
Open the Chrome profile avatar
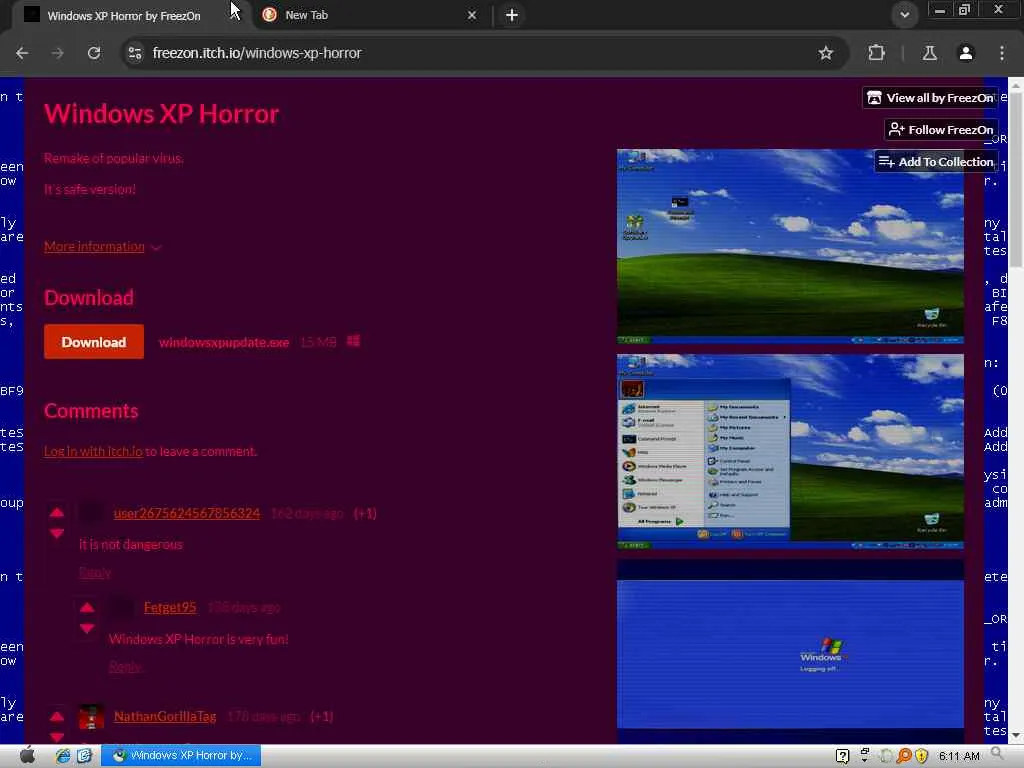[x=966, y=54]
